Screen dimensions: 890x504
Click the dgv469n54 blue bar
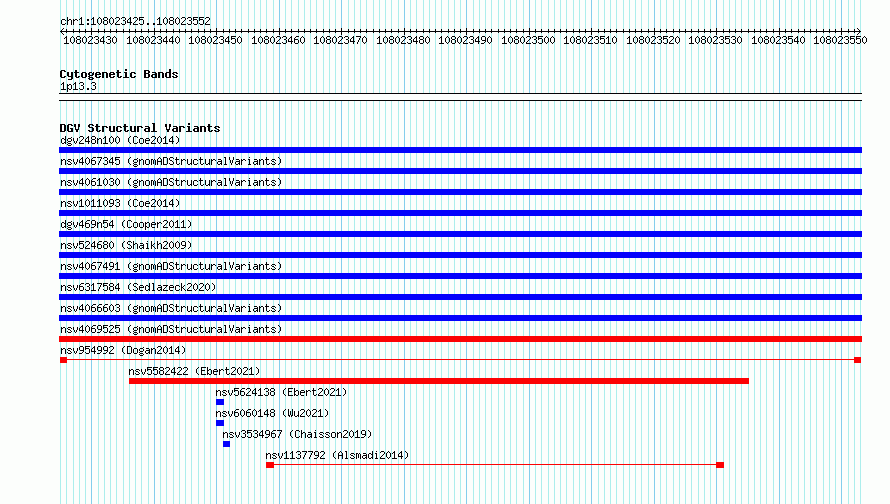click(460, 234)
